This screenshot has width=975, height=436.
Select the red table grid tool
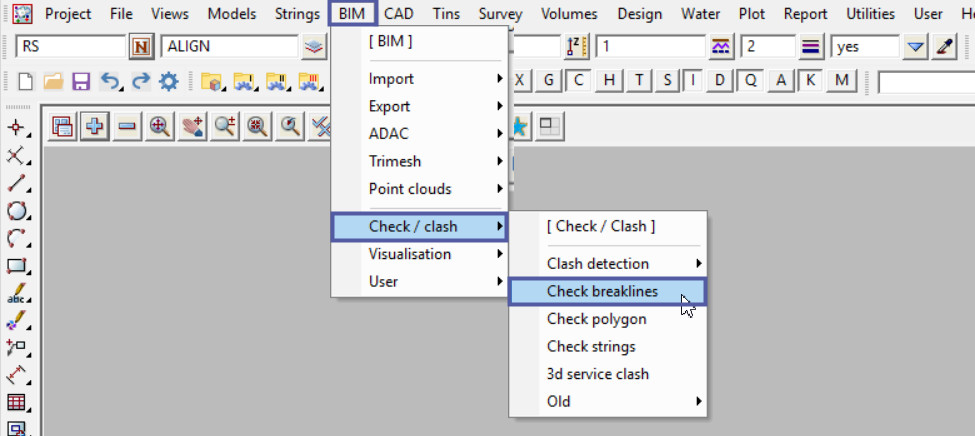(x=17, y=402)
